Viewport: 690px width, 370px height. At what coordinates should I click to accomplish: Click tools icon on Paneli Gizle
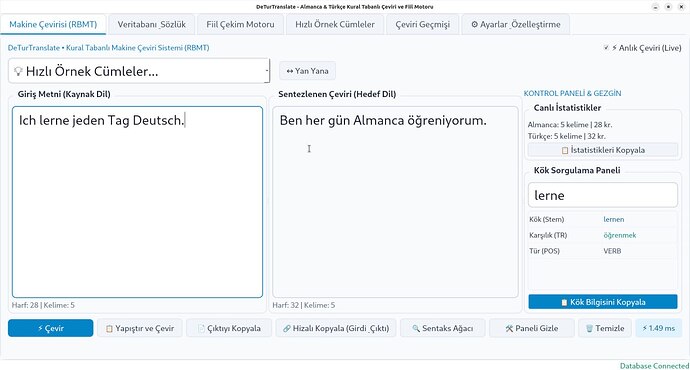[x=509, y=329]
